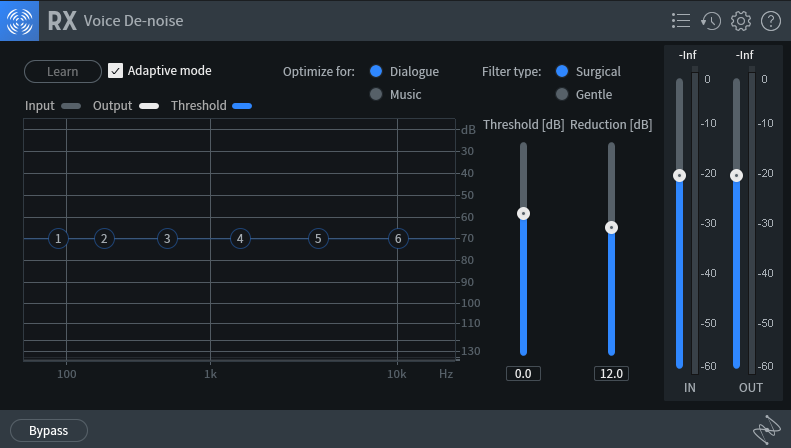Select threshold node 5
This screenshot has height=448, width=791.
point(318,239)
